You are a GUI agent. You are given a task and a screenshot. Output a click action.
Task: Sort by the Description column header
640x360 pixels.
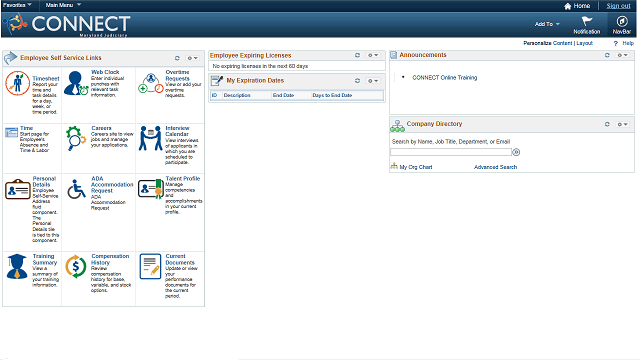point(237,95)
